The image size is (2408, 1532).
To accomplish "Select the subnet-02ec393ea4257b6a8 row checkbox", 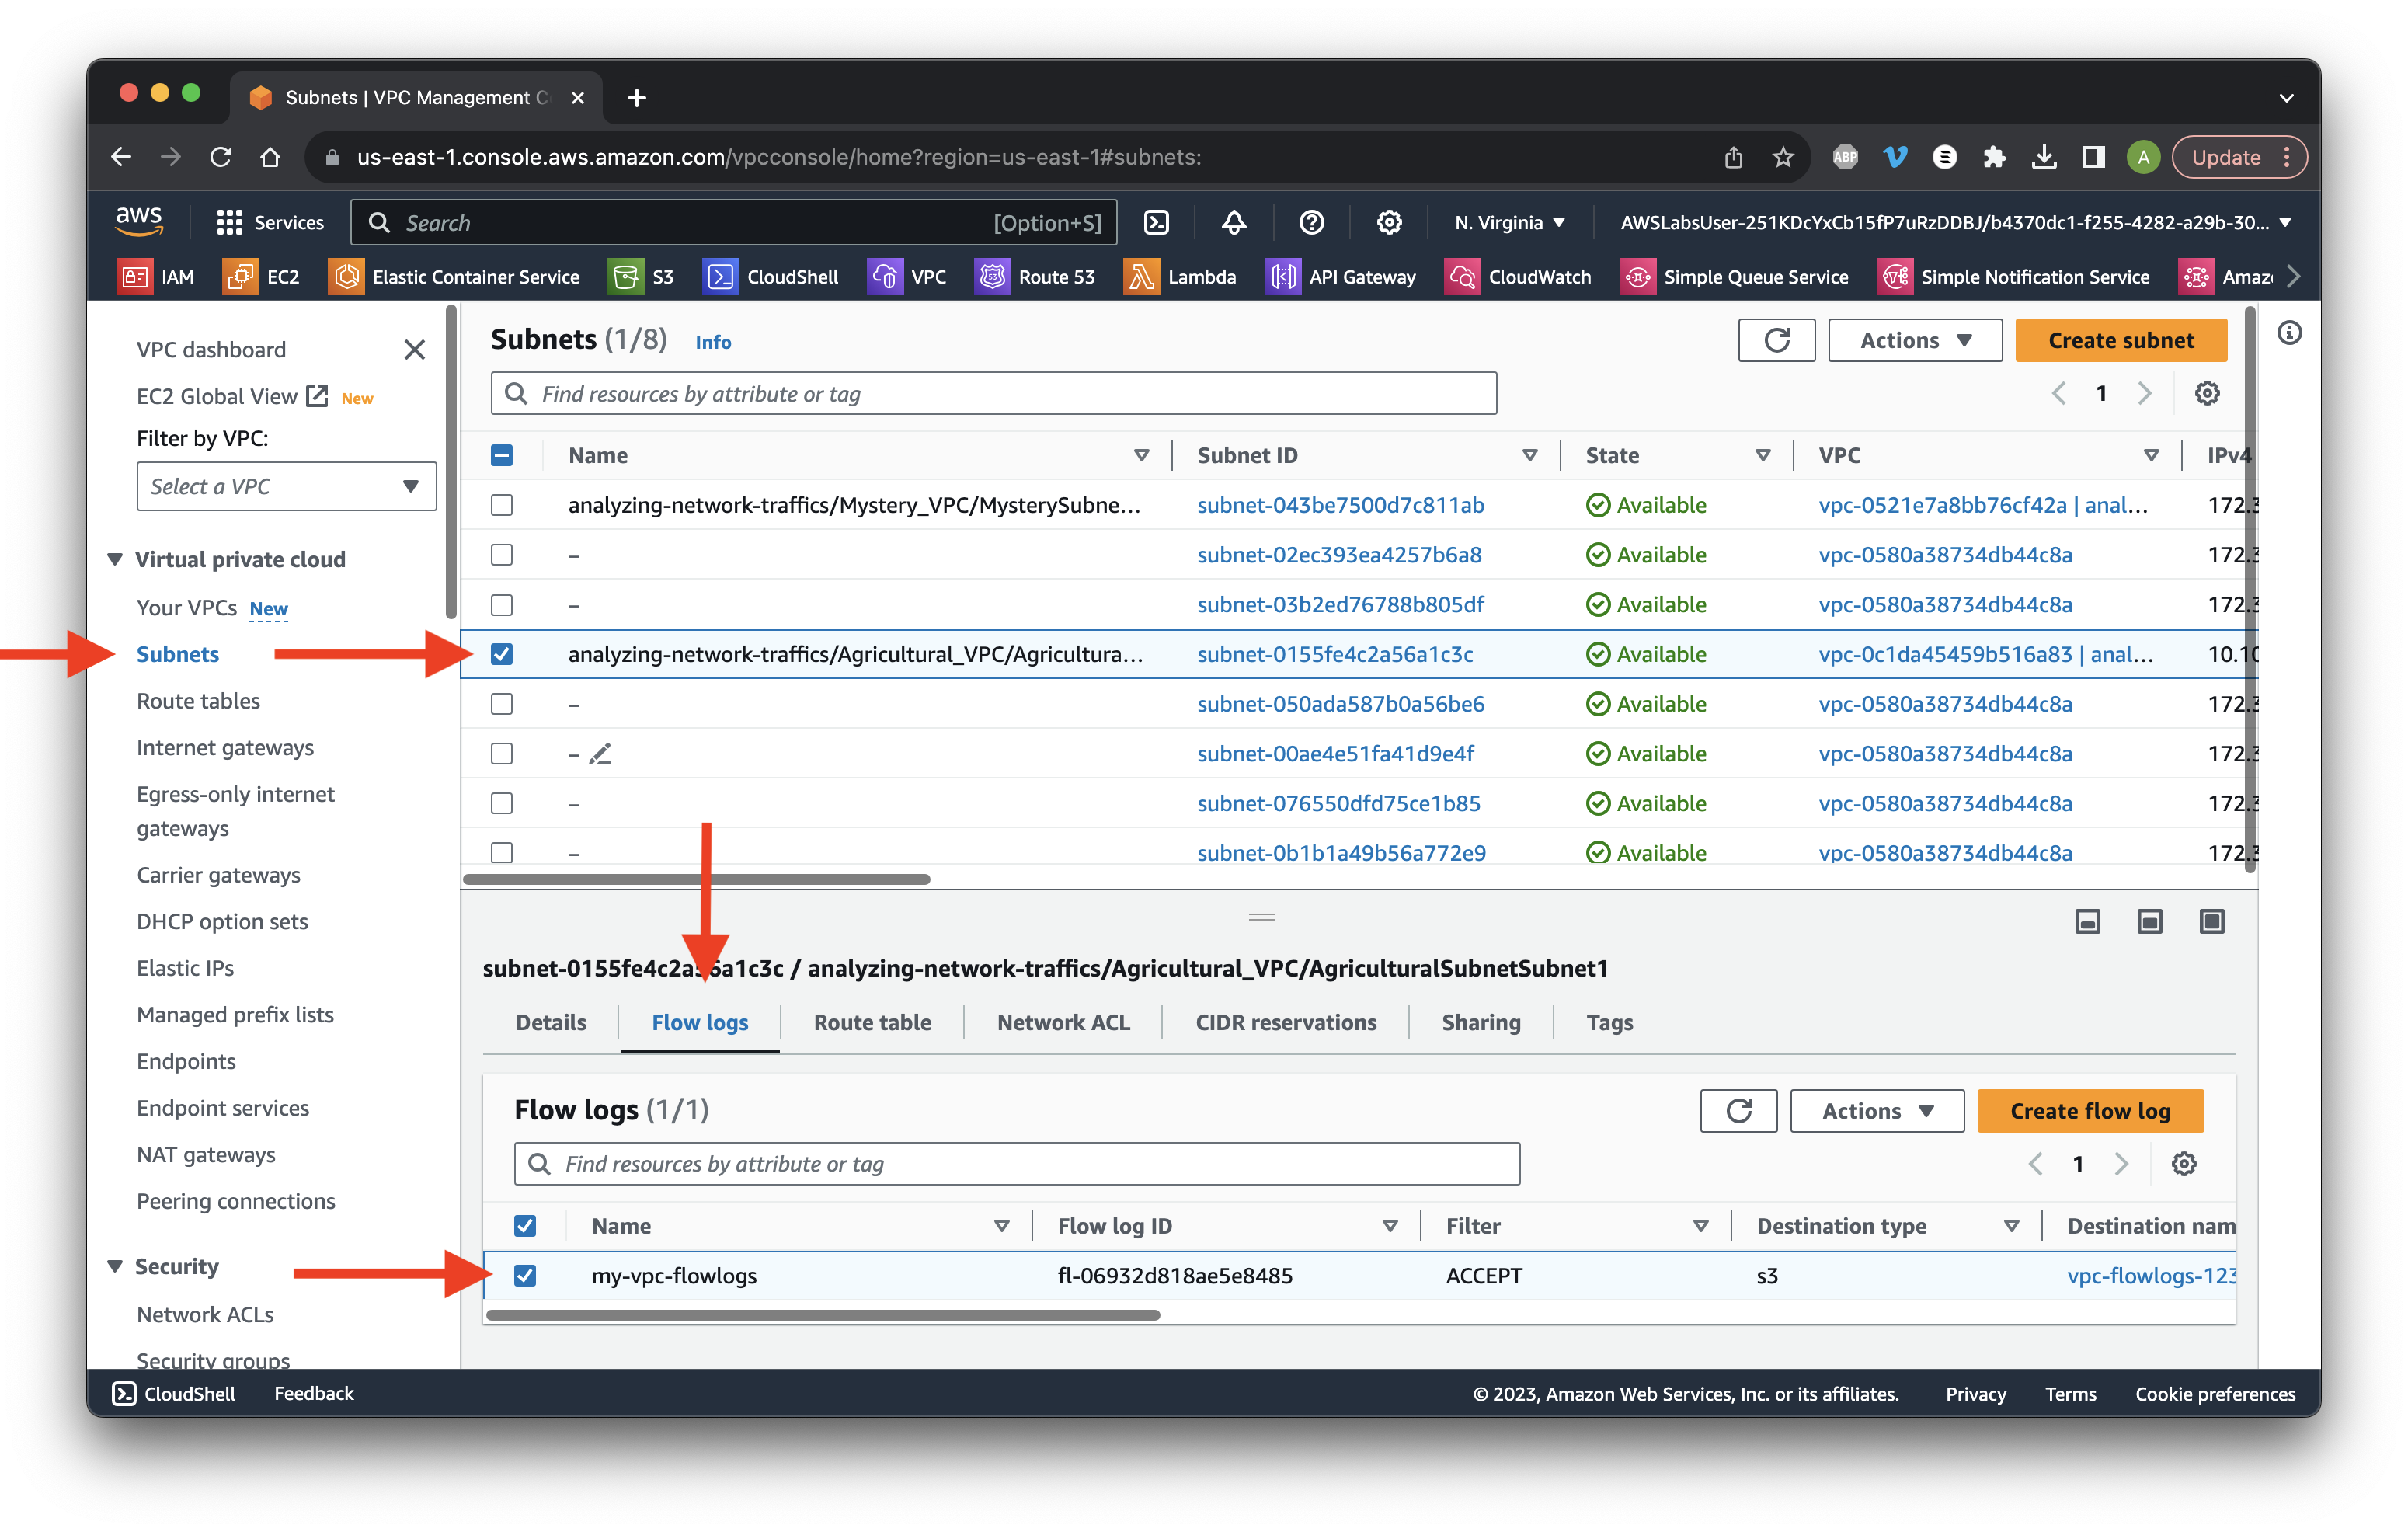I will coord(502,555).
